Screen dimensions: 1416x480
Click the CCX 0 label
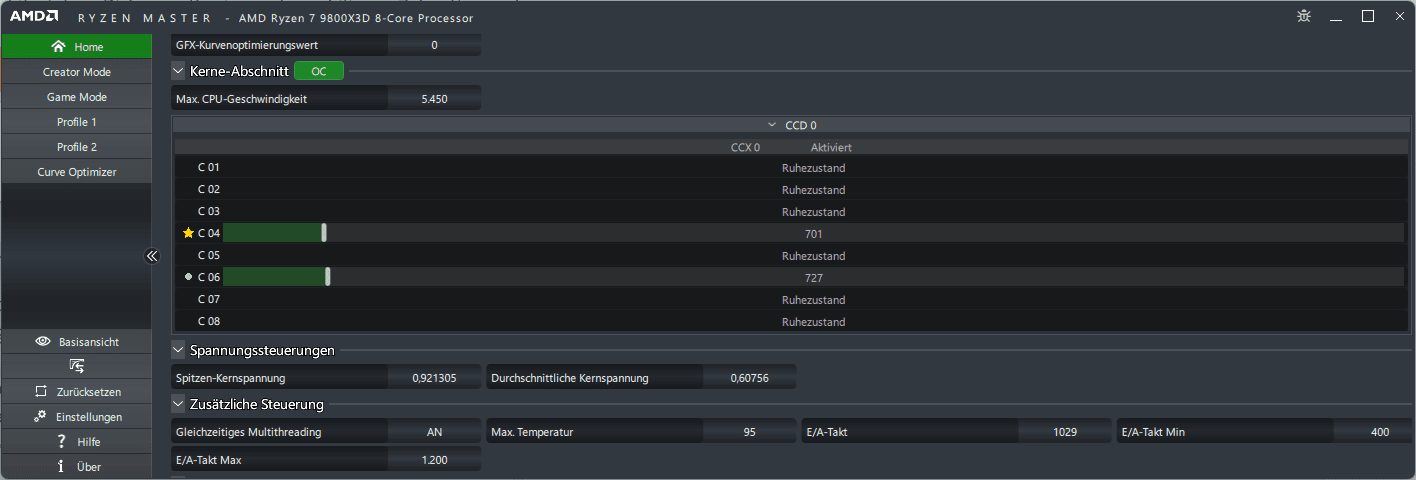pyautogui.click(x=745, y=147)
